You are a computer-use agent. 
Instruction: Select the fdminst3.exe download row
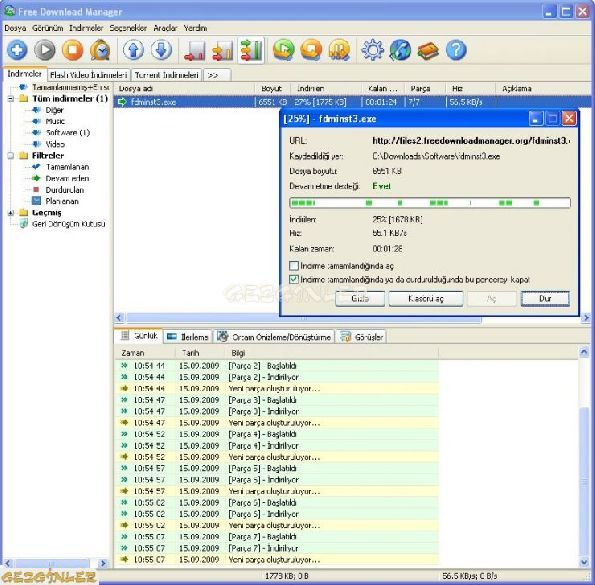coord(352,102)
